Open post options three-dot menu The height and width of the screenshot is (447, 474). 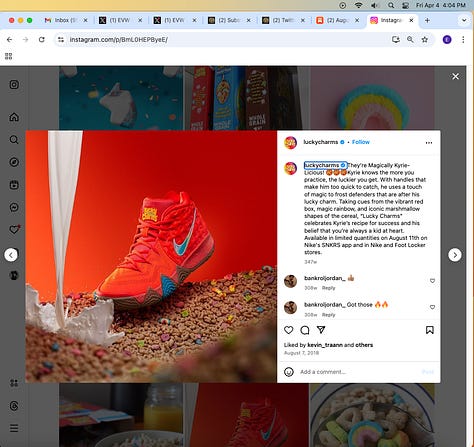(x=429, y=143)
